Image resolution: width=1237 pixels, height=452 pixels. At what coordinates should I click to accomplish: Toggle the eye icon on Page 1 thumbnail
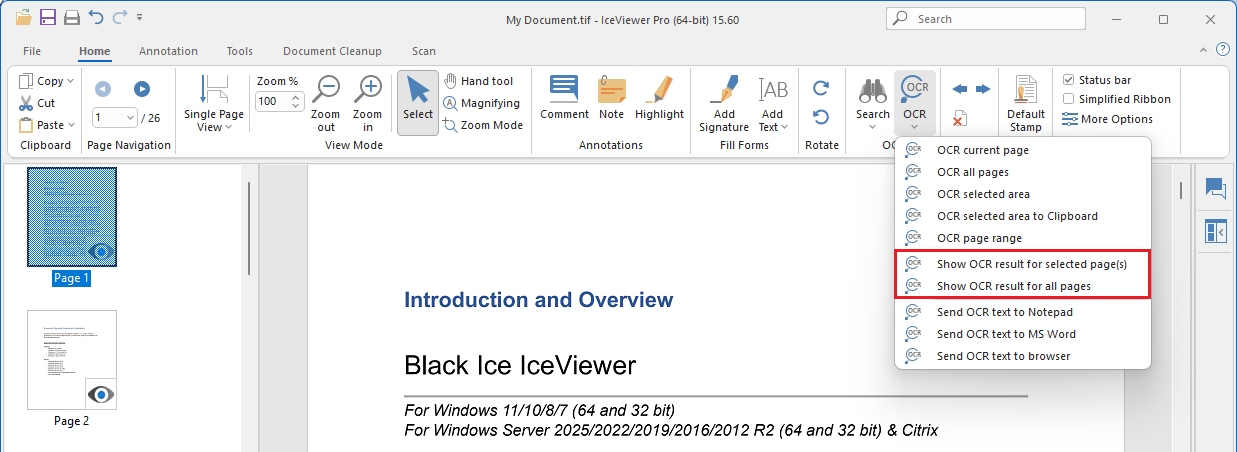pyautogui.click(x=101, y=251)
